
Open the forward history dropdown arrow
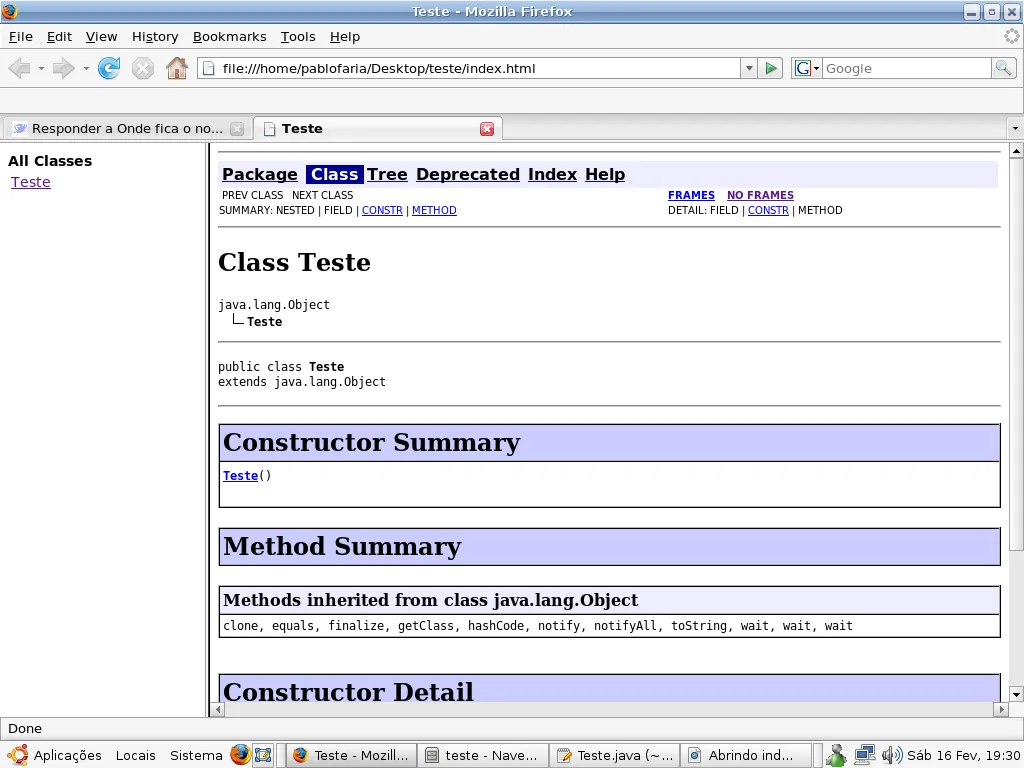(x=86, y=68)
